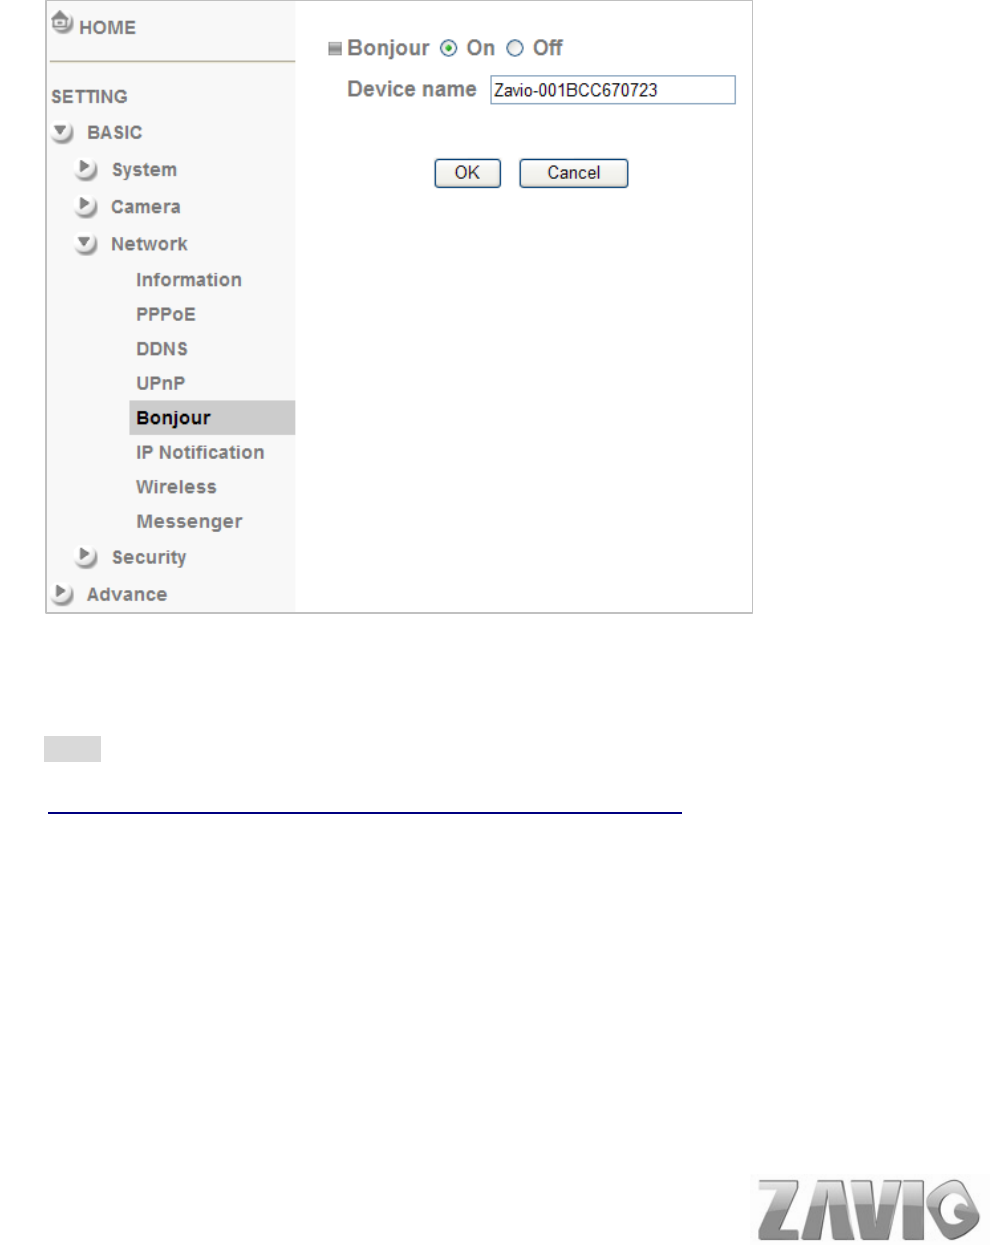
Task: Collapse the BASIC section arrow
Action: [x=63, y=132]
